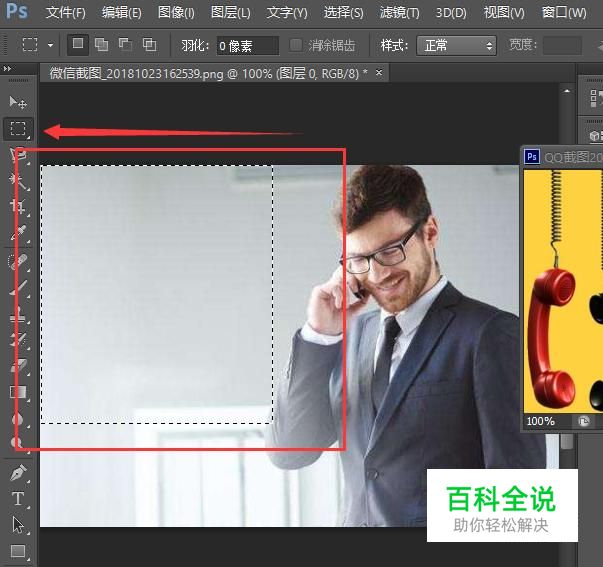Click the Ps icon of QQ截图 window
This screenshot has height=567, width=603.
(532, 157)
